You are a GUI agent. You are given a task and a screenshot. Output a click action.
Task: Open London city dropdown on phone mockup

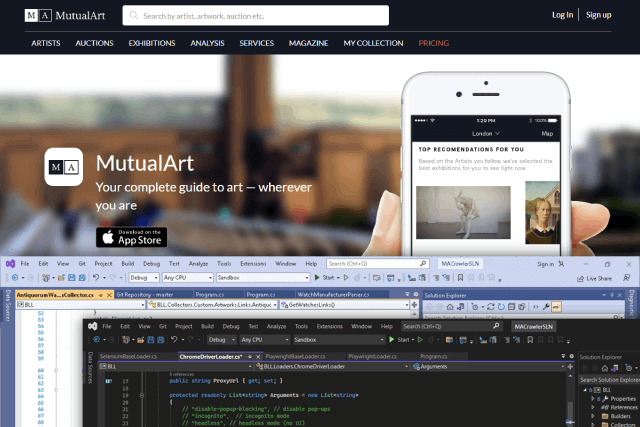(x=486, y=134)
